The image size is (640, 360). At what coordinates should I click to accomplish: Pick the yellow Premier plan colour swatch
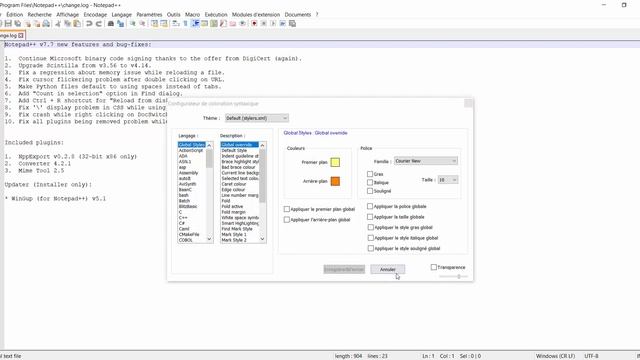click(x=335, y=162)
